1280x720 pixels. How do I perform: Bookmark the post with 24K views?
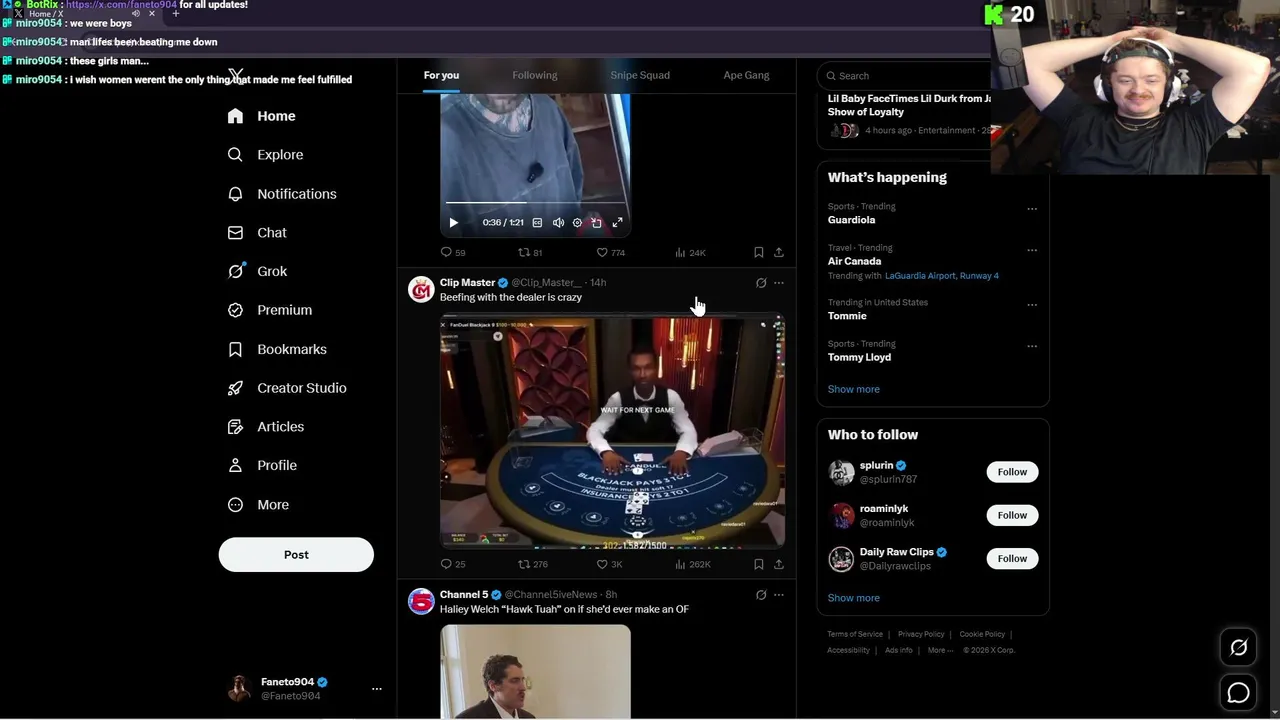coord(759,253)
